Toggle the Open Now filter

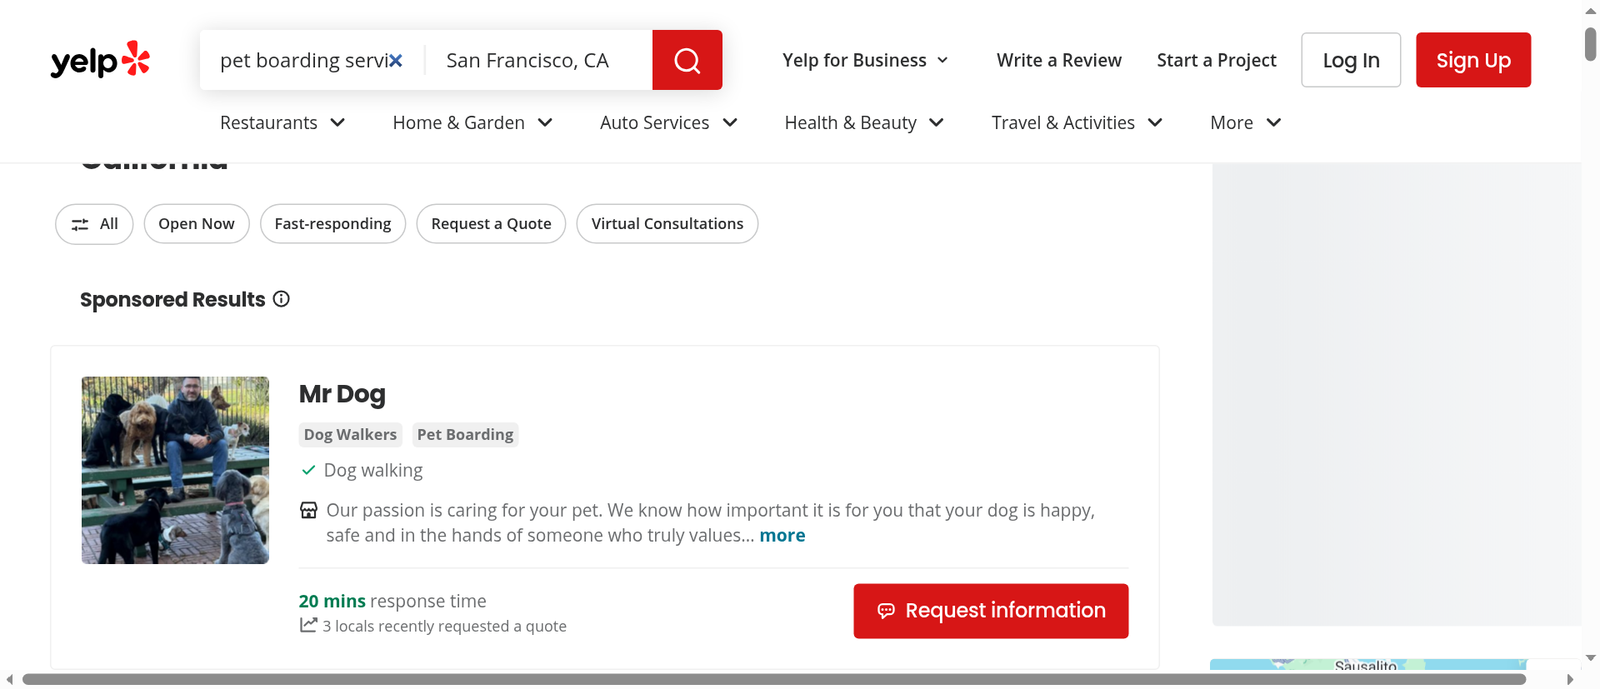tap(196, 224)
